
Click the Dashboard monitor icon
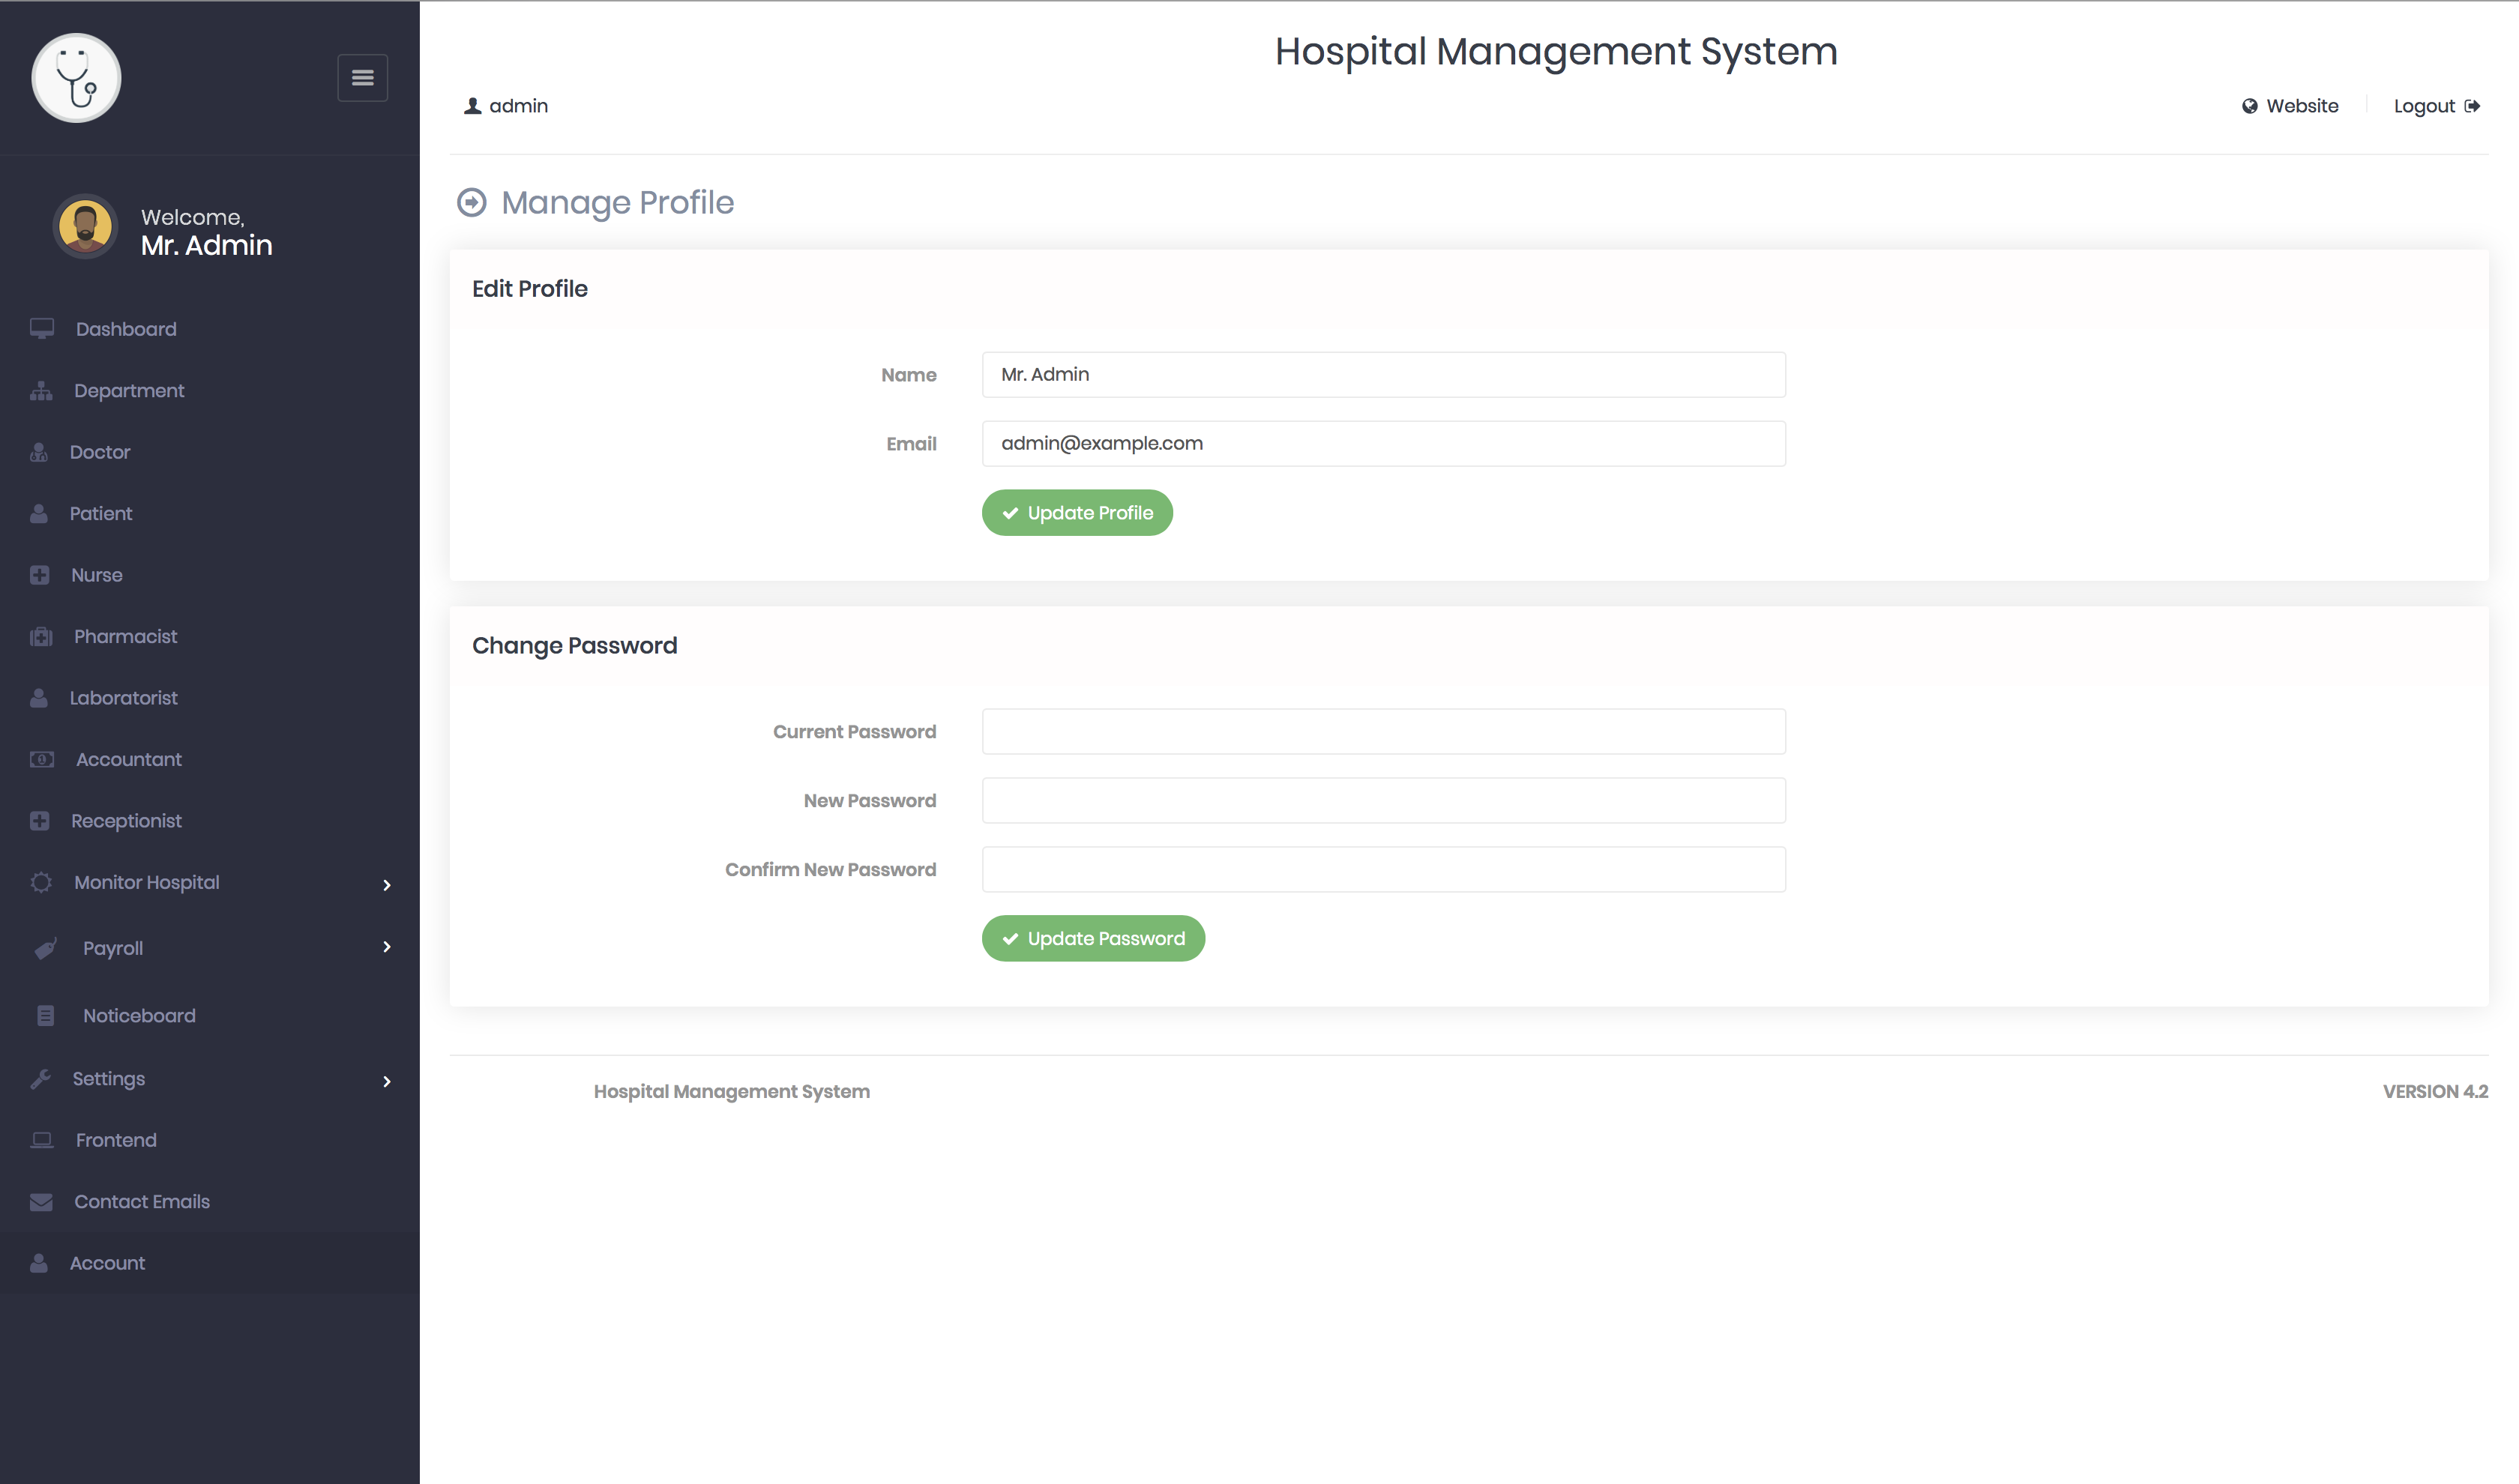pos(42,329)
